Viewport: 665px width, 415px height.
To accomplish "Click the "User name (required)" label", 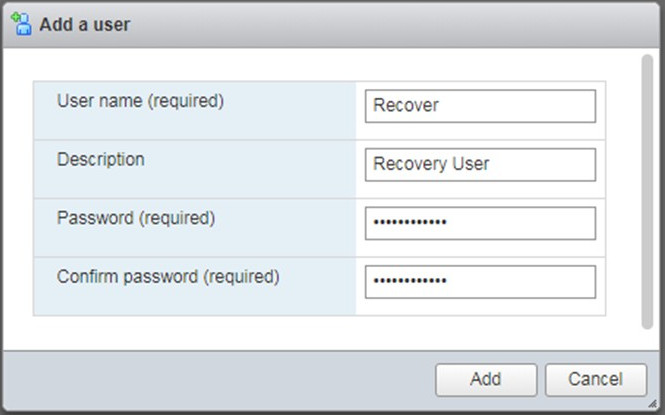I will click(140, 101).
